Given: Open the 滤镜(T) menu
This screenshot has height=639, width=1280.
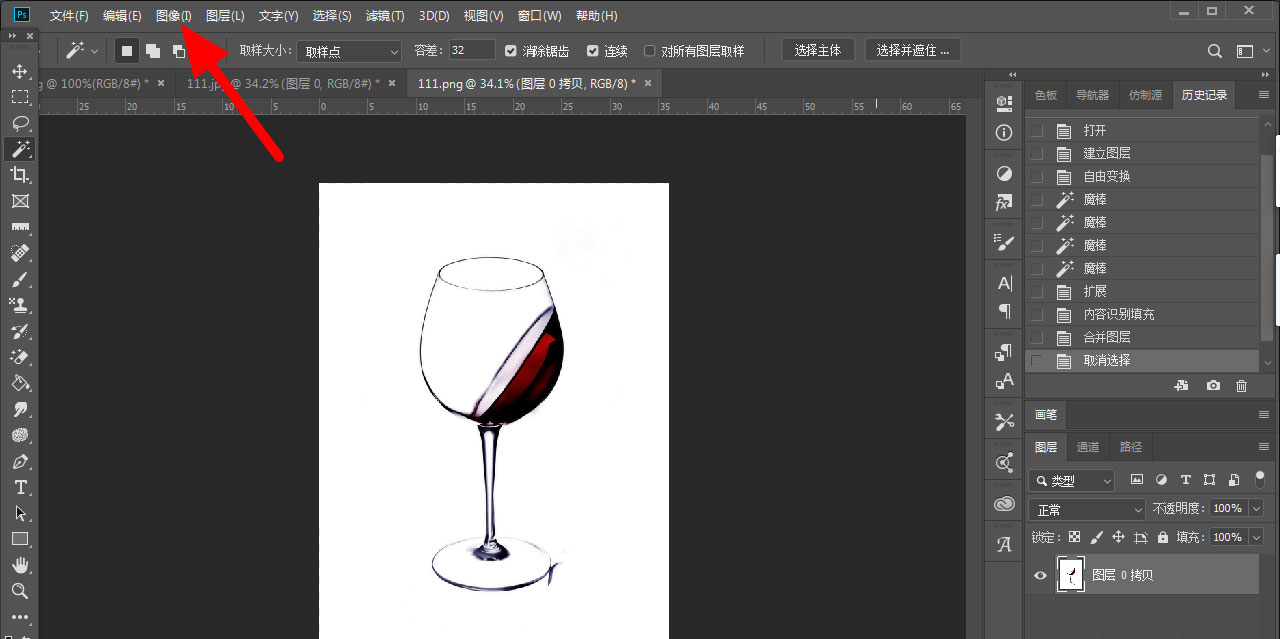Looking at the screenshot, I should point(385,16).
